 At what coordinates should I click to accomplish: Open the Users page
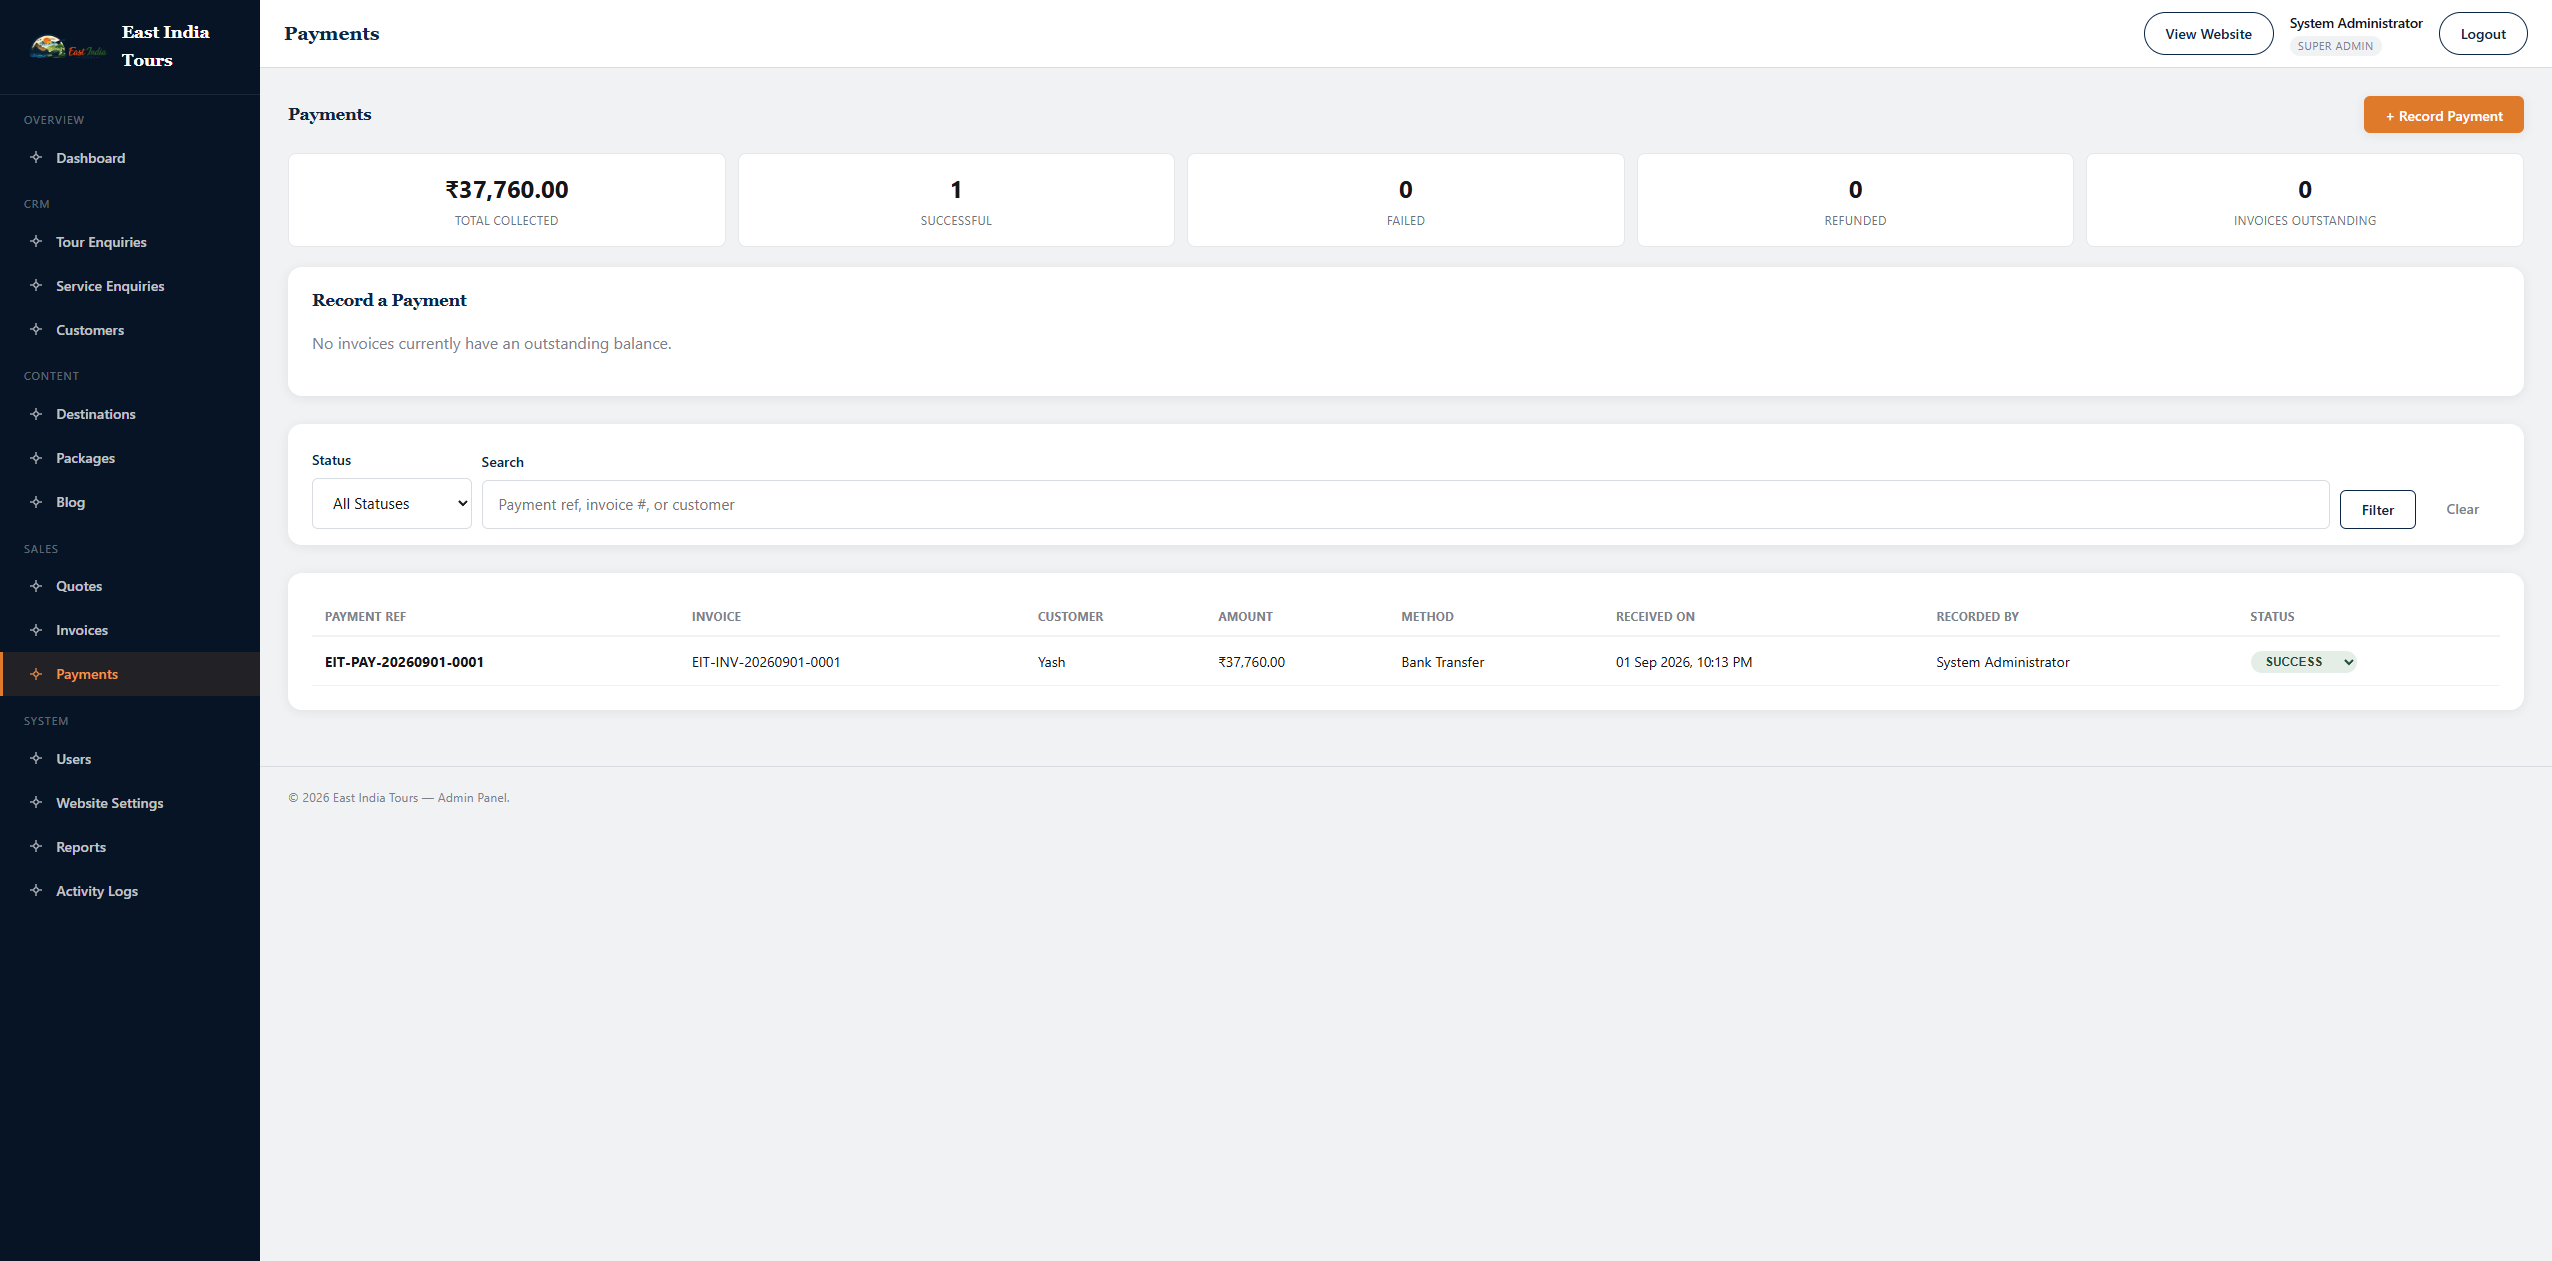coord(130,759)
